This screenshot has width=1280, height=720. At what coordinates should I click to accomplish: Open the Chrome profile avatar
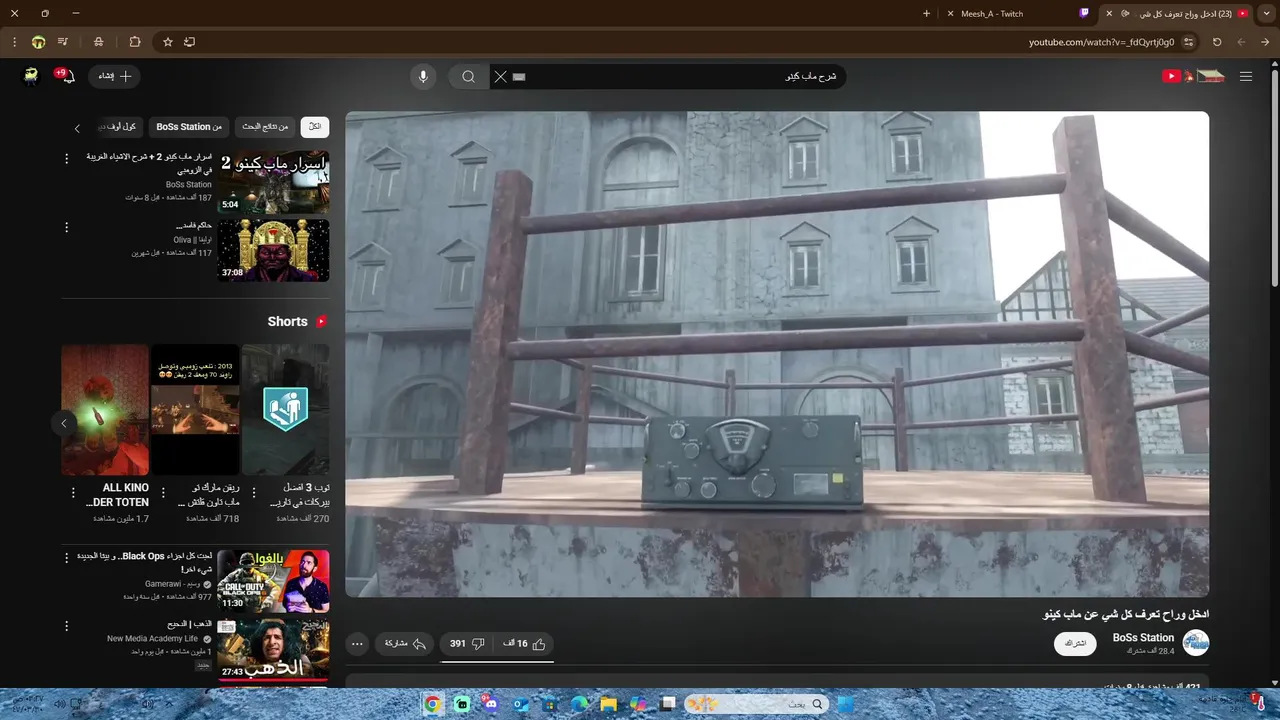click(x=39, y=42)
